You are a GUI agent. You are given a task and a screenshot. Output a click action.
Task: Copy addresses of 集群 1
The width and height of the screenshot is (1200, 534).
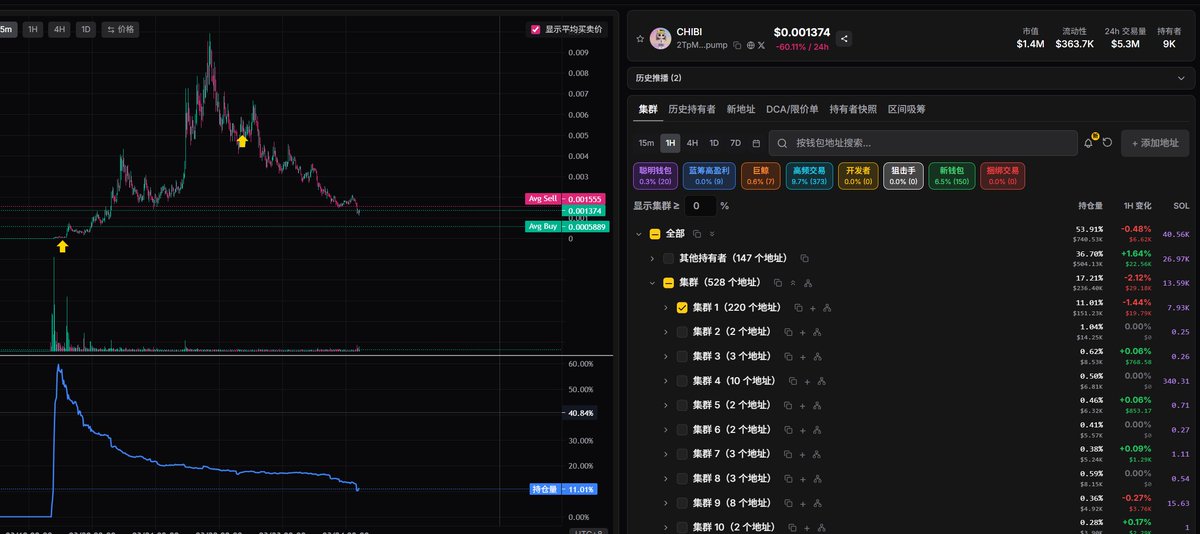tap(799, 308)
